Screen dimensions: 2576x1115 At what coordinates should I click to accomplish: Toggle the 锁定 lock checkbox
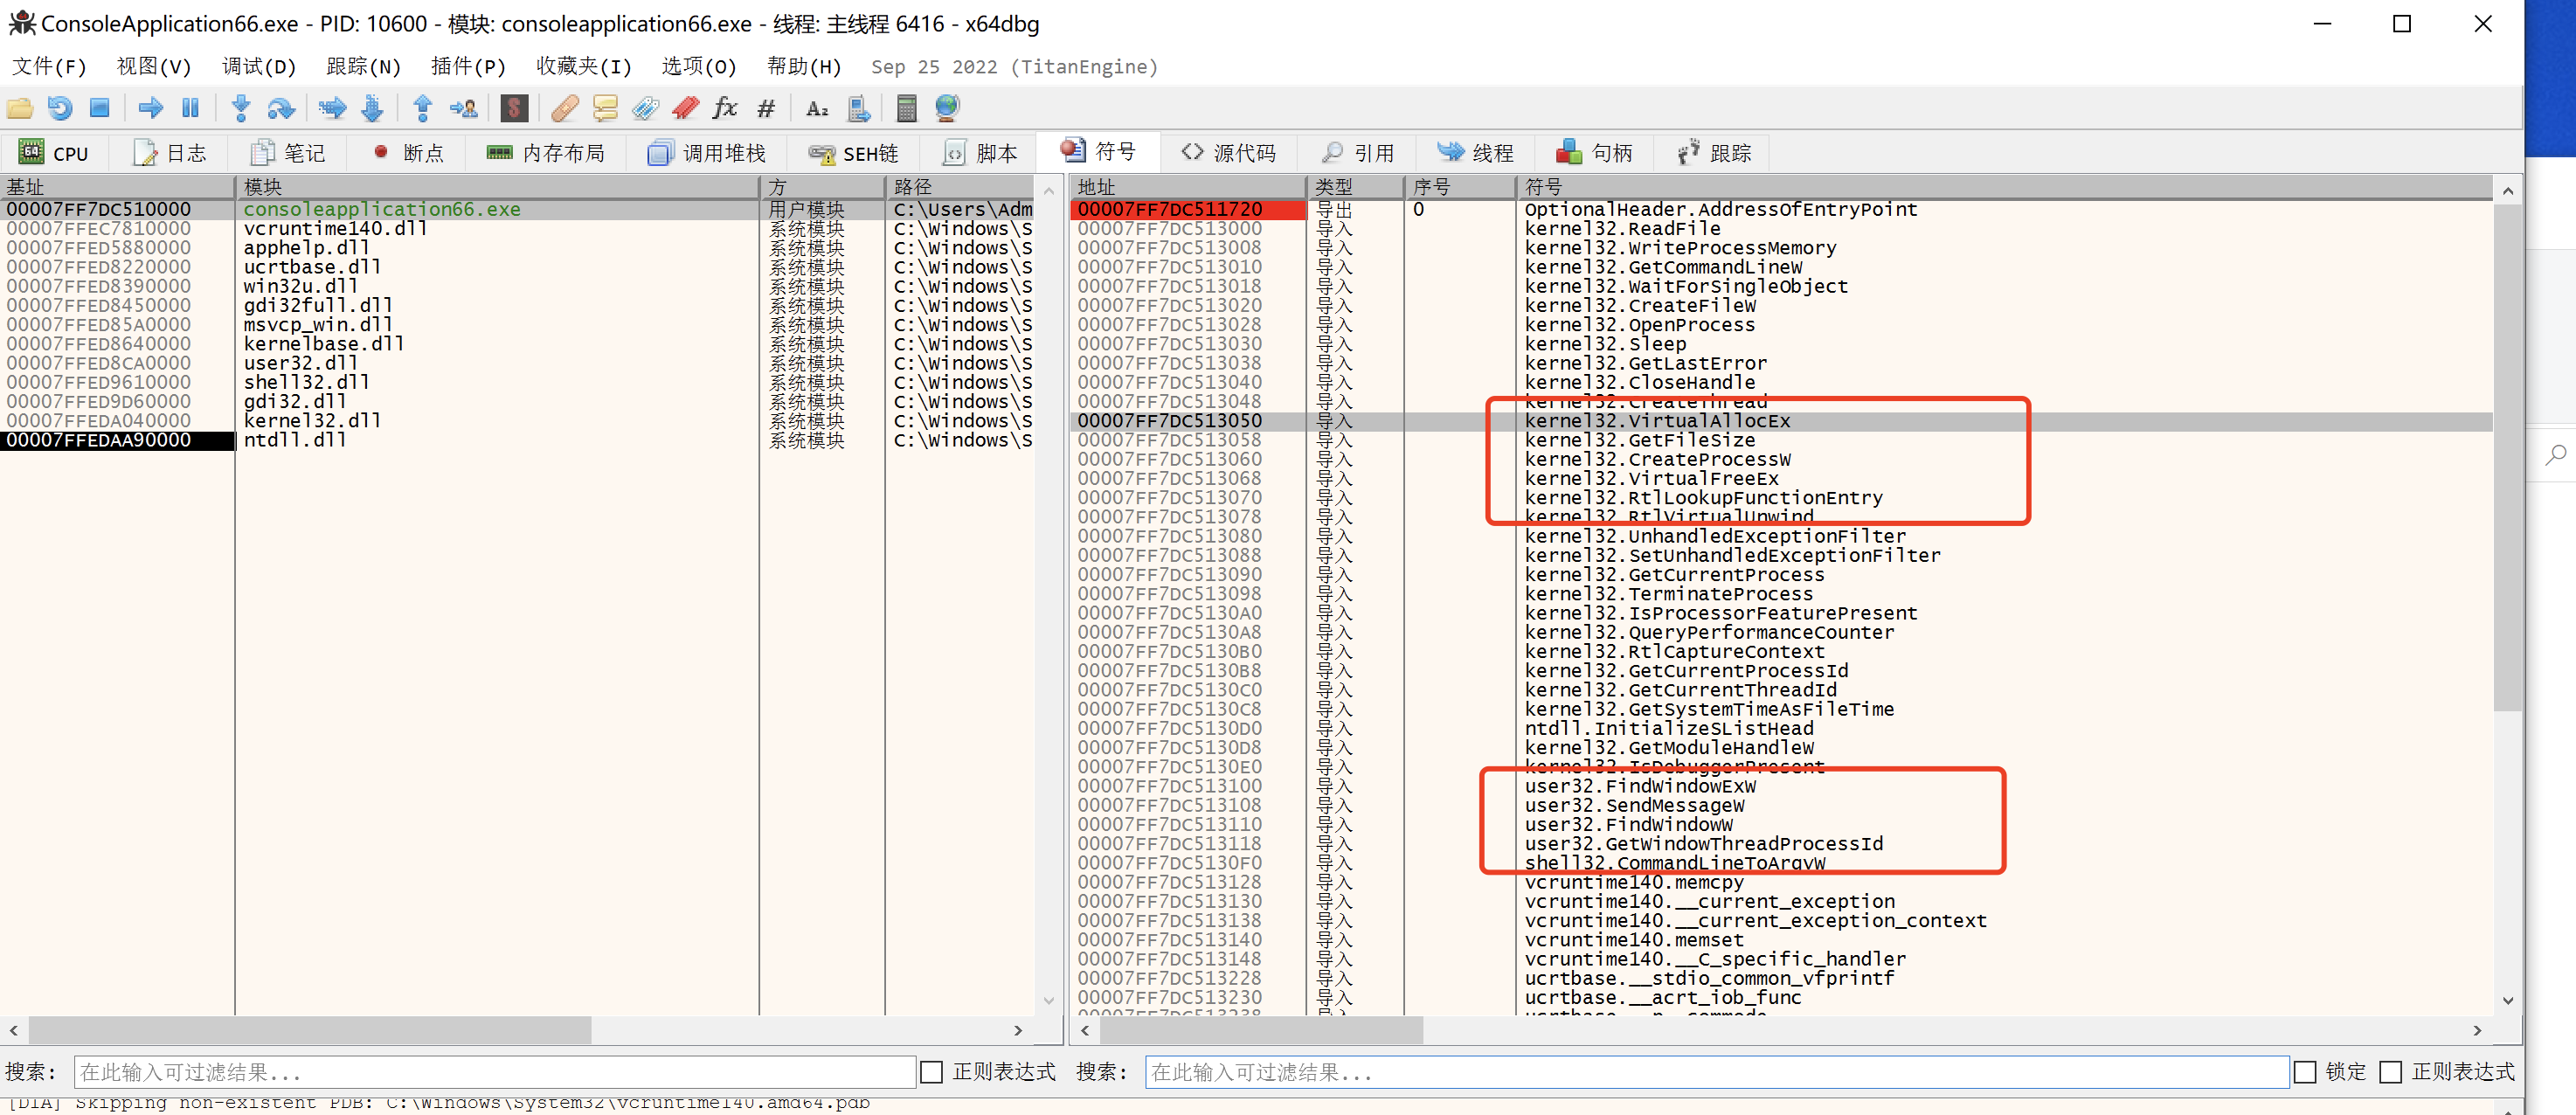pyautogui.click(x=2304, y=1072)
